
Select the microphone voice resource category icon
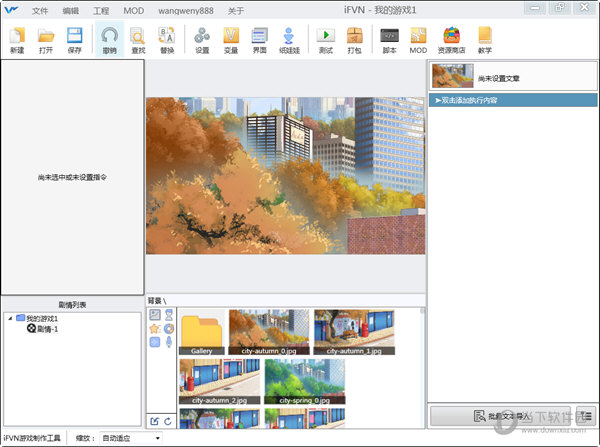tap(169, 342)
